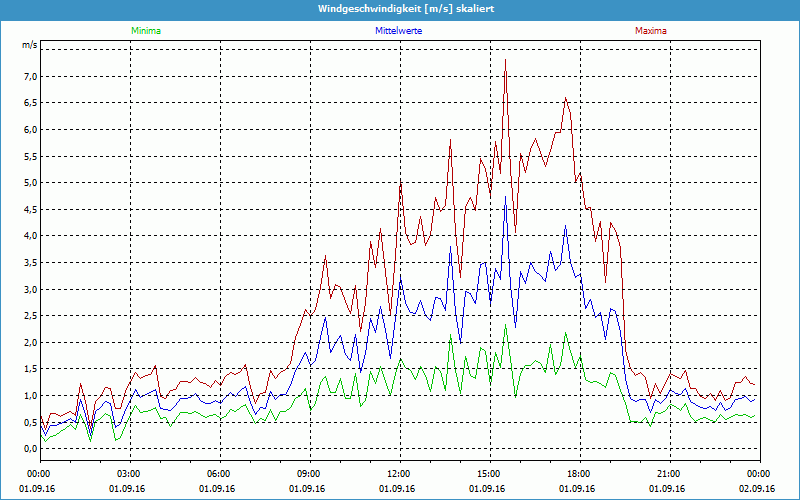This screenshot has height=500, width=800.
Task: Select the 06:00 time axis label
Action: pyautogui.click(x=219, y=474)
